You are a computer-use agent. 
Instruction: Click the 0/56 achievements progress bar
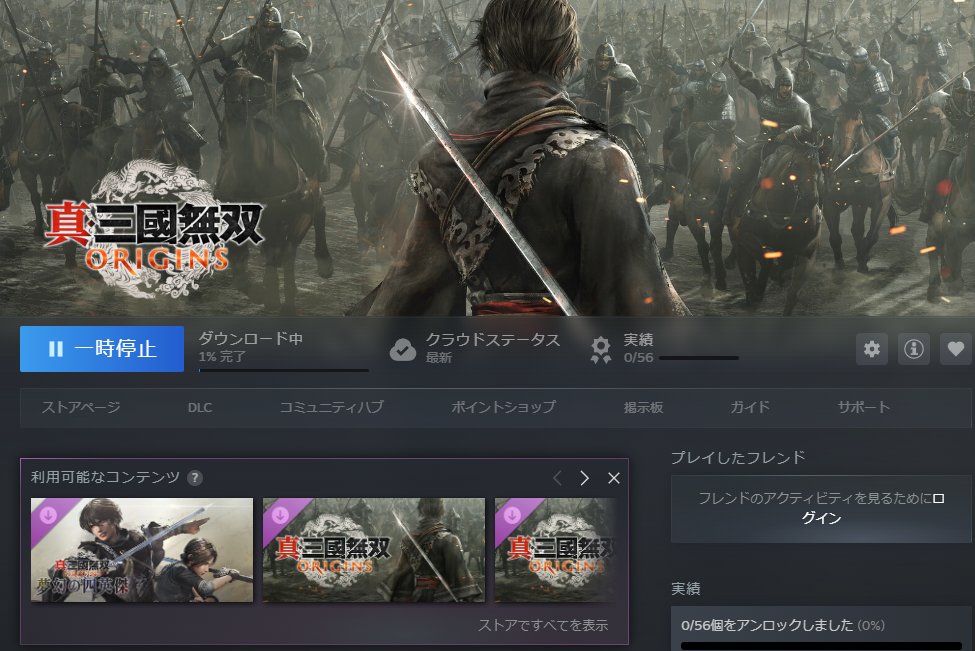699,358
